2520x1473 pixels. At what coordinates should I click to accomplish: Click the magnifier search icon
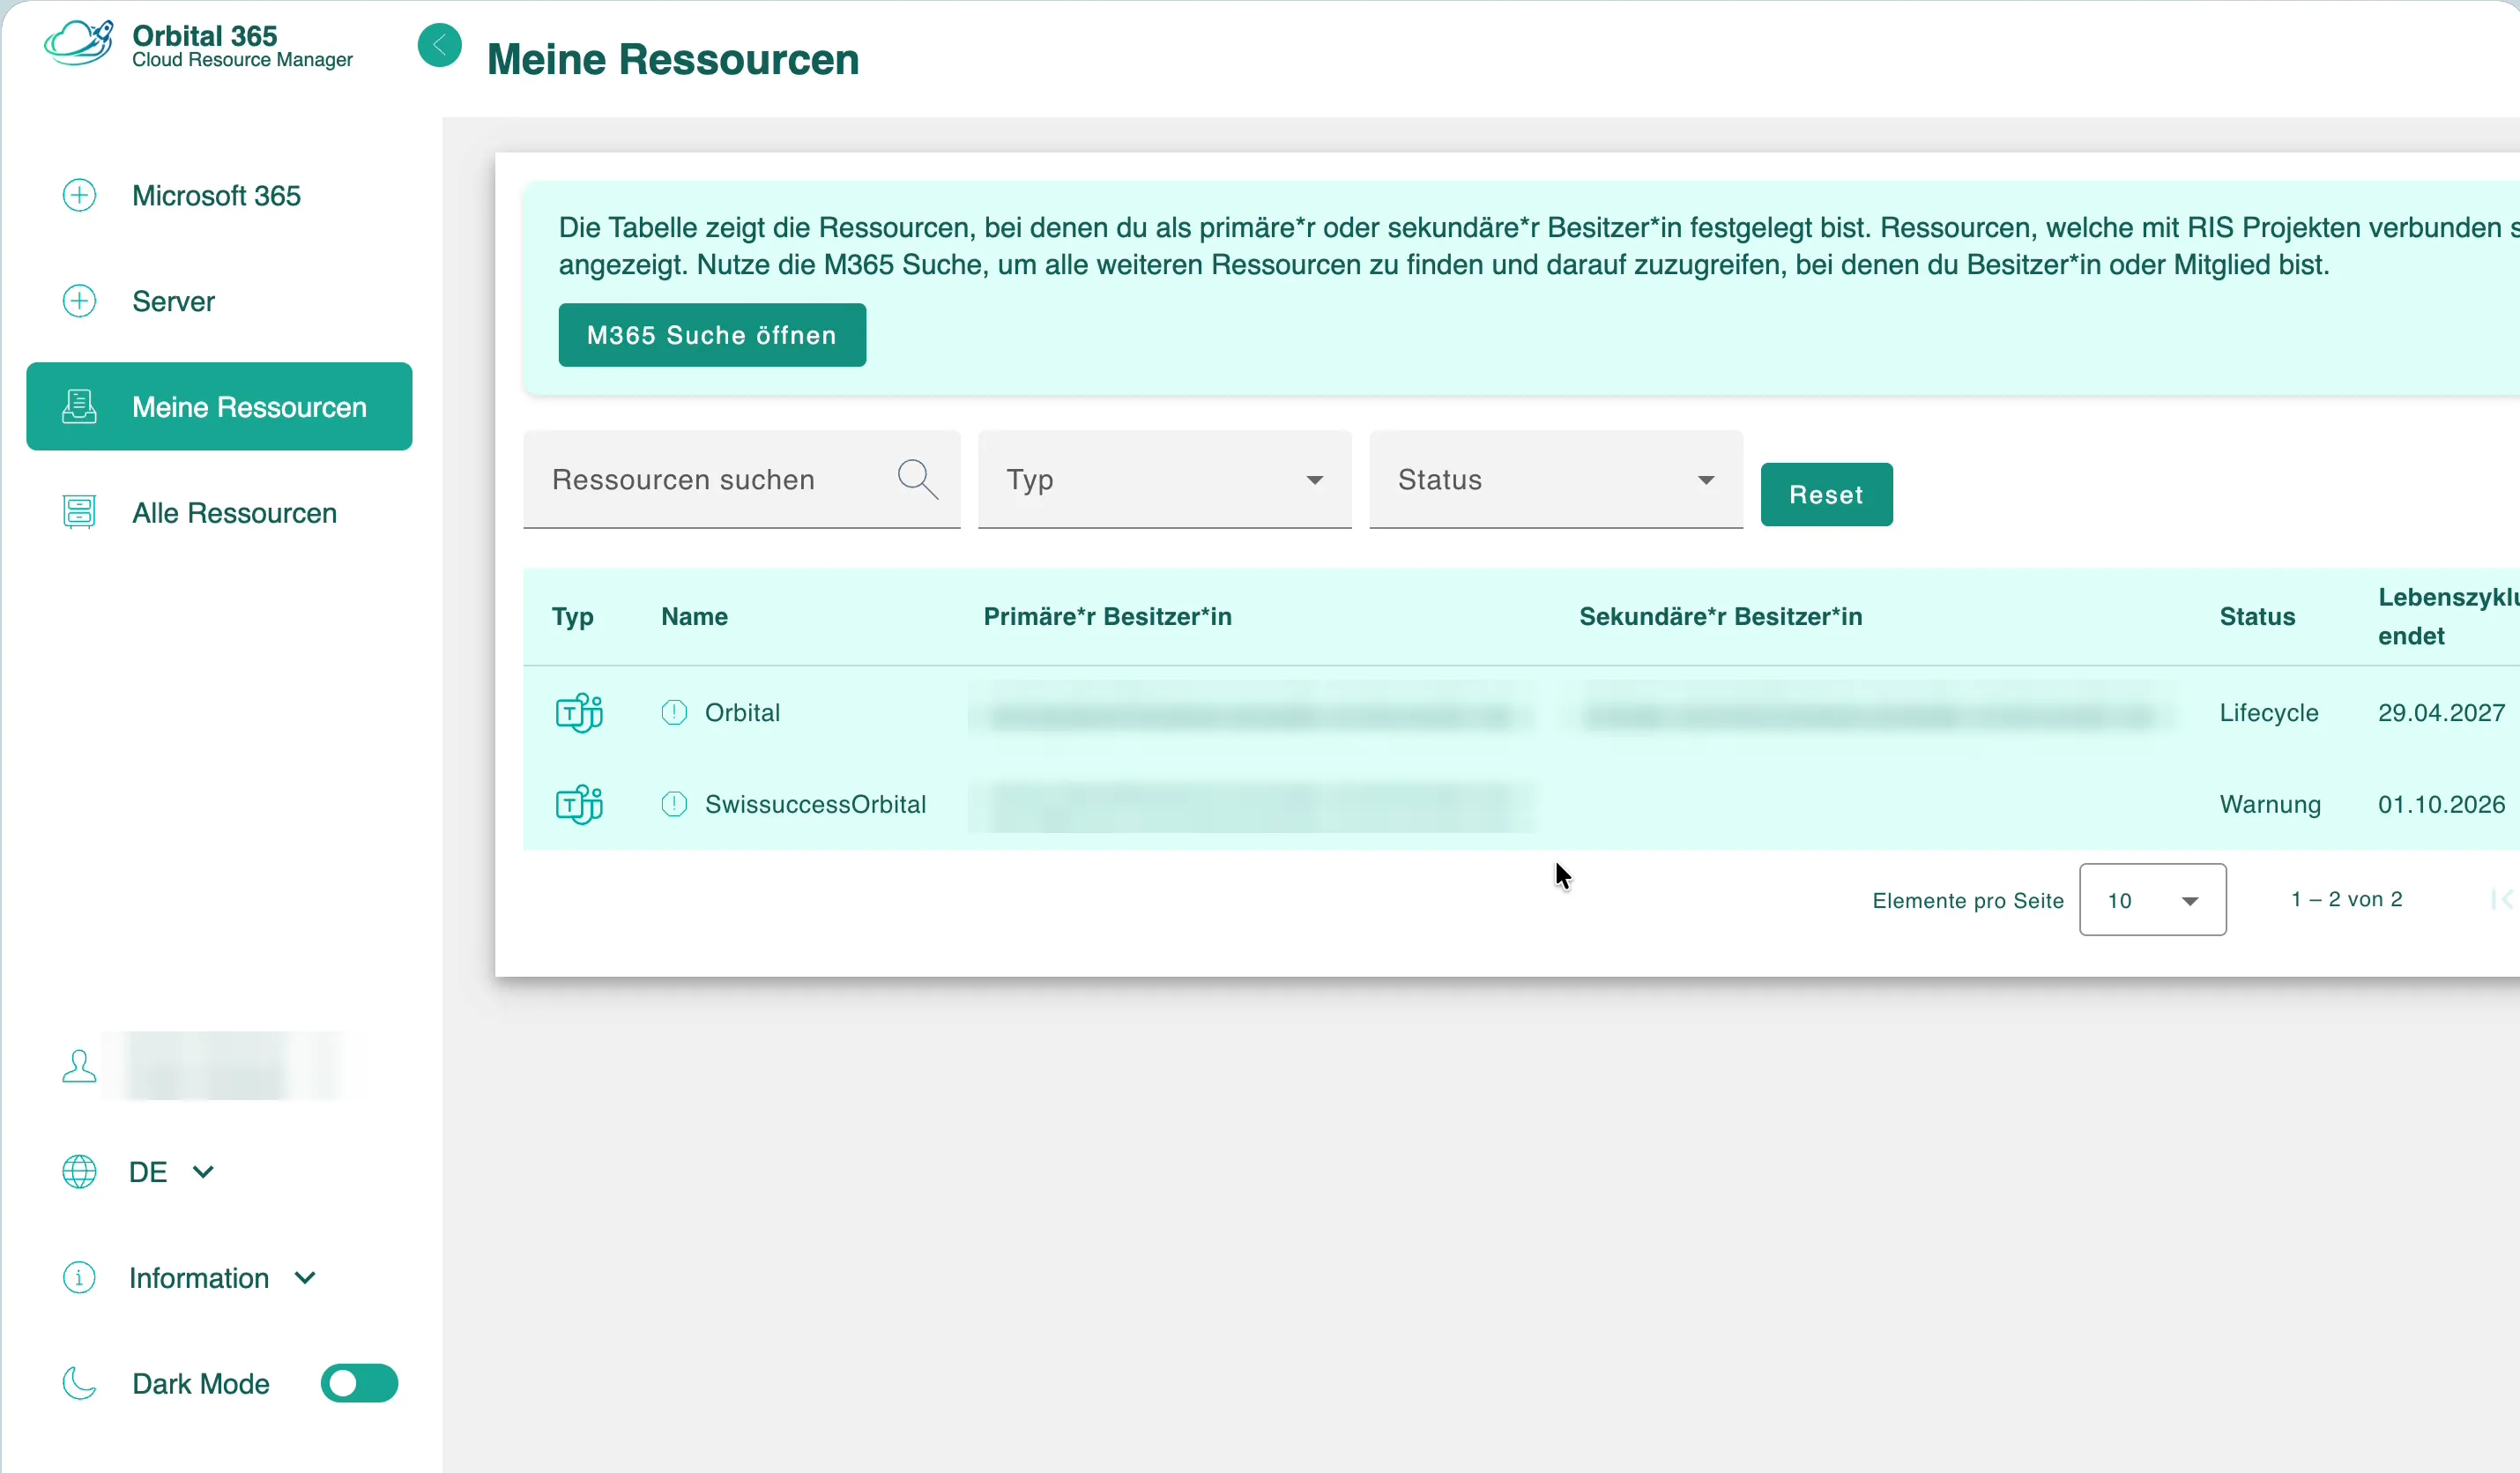(917, 480)
